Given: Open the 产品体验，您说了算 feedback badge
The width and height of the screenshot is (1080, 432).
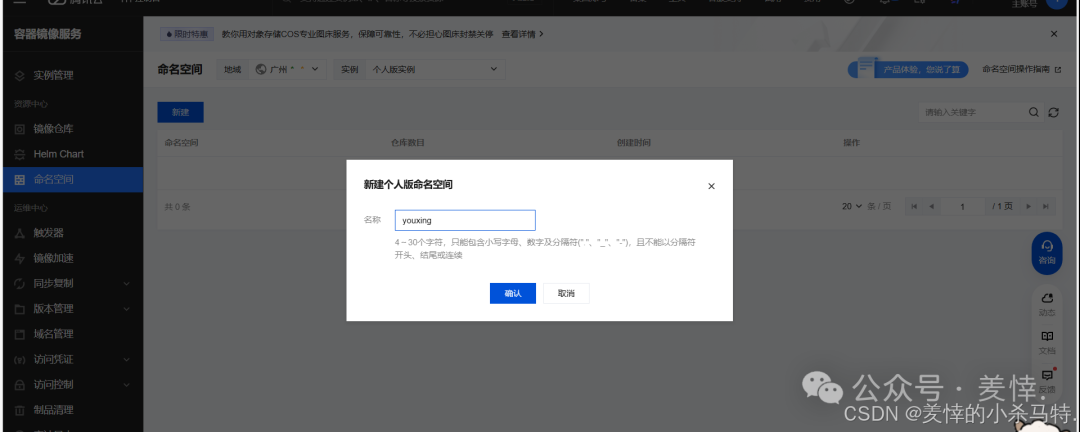Looking at the screenshot, I should point(908,70).
